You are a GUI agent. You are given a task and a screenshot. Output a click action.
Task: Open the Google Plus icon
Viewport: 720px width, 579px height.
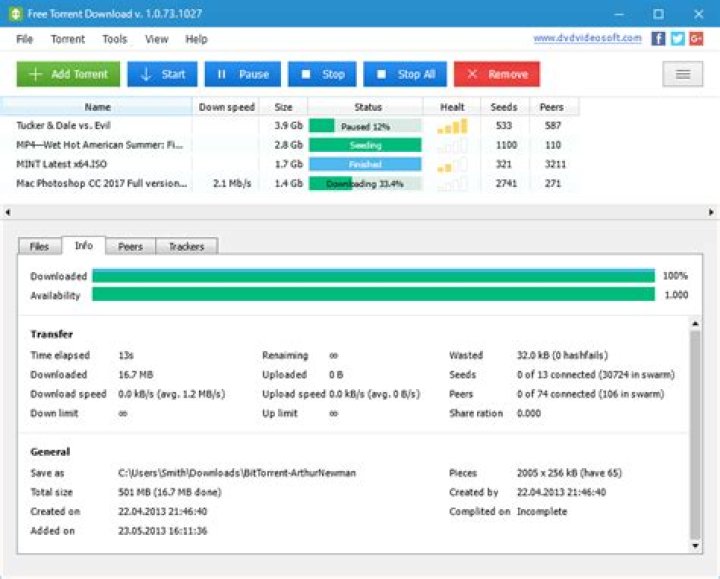coord(696,39)
